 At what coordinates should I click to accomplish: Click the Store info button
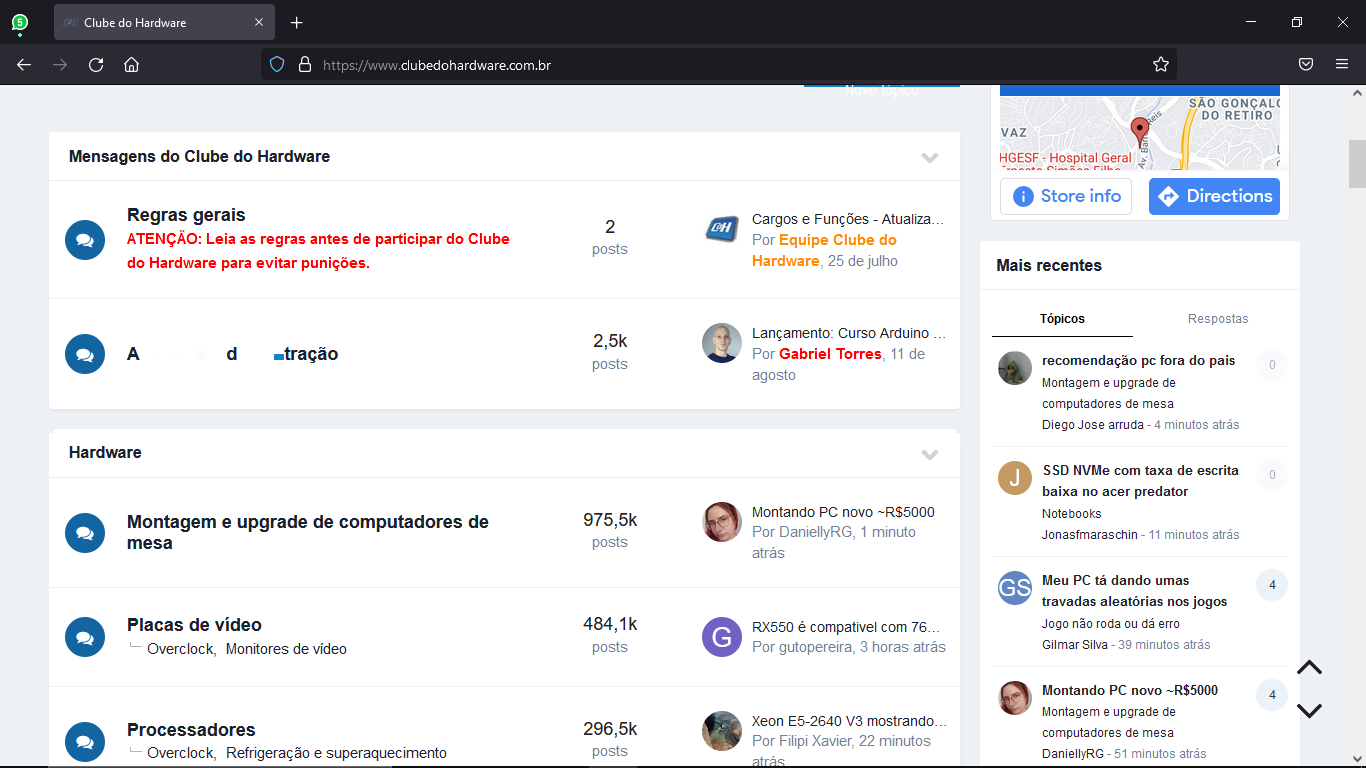[1066, 196]
